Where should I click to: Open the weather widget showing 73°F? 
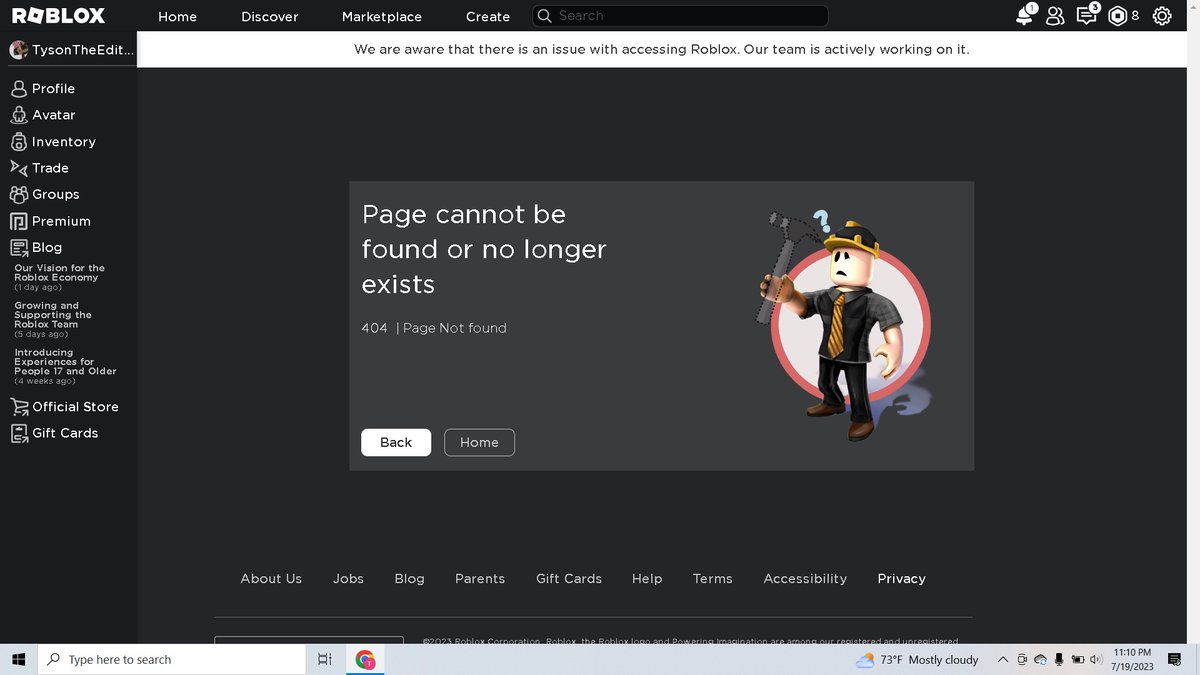coord(918,660)
